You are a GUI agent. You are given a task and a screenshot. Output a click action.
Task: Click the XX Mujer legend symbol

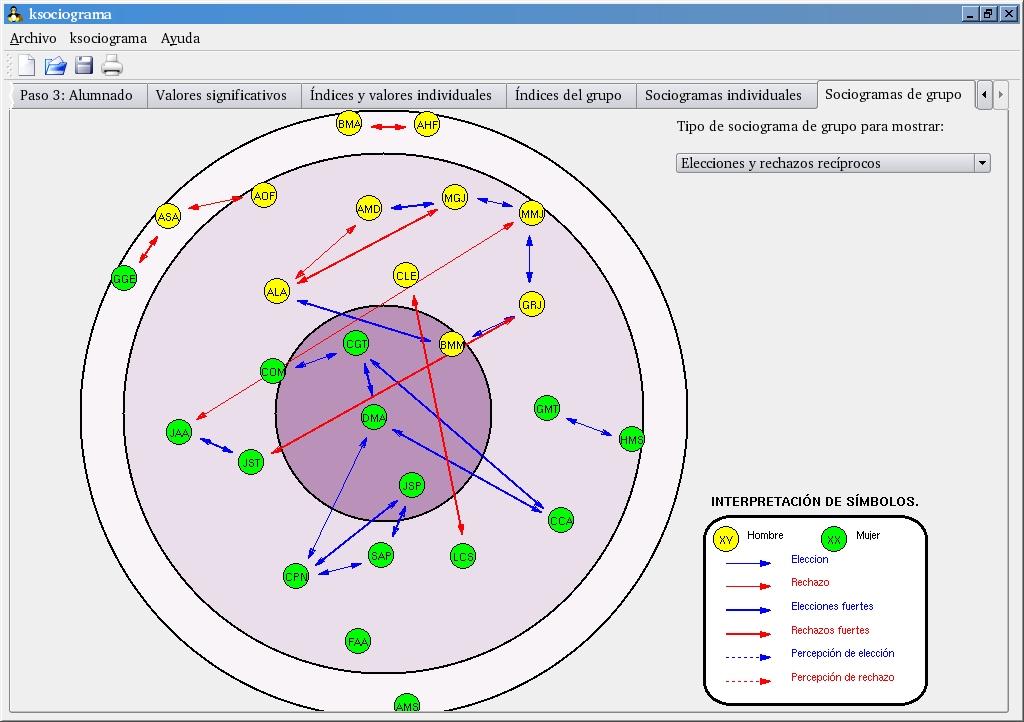[x=834, y=539]
